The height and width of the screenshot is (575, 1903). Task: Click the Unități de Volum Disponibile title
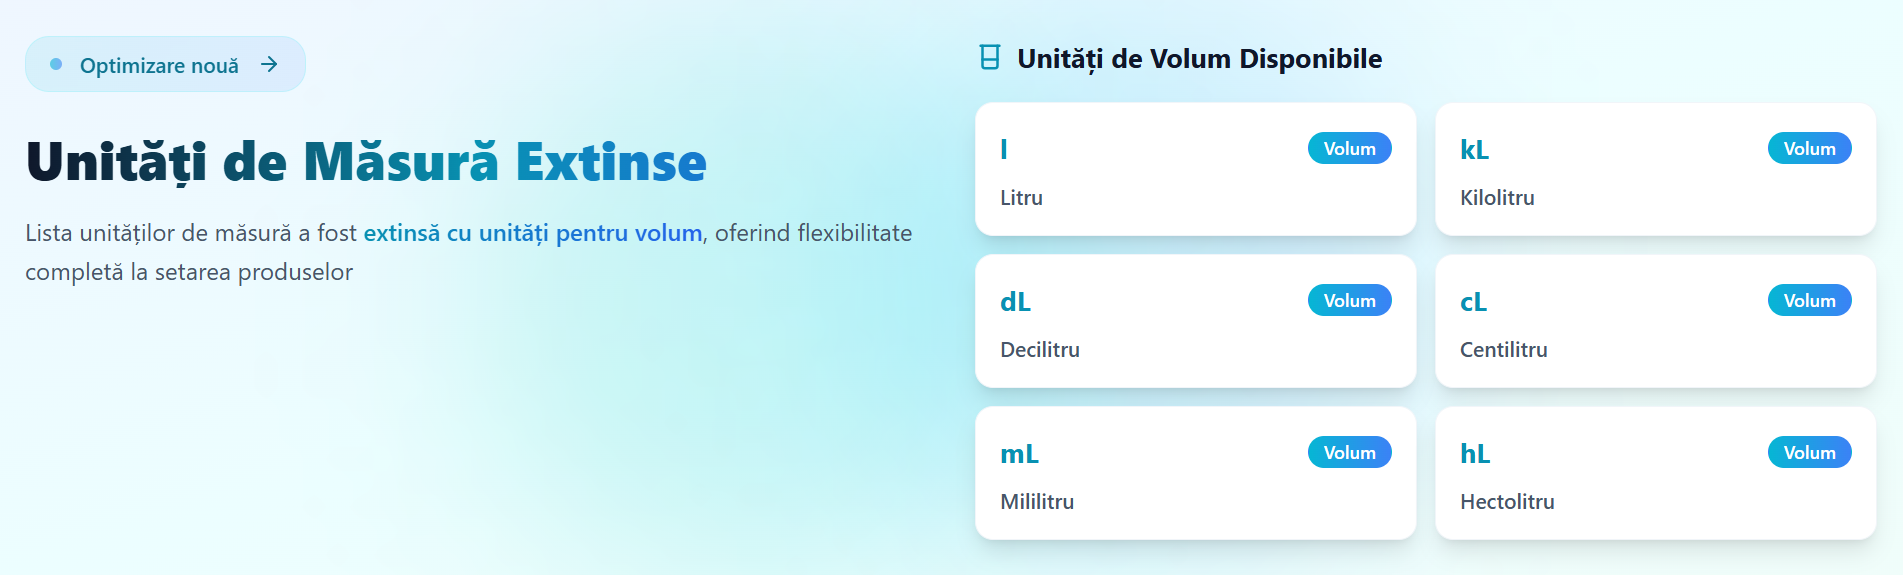point(1200,59)
